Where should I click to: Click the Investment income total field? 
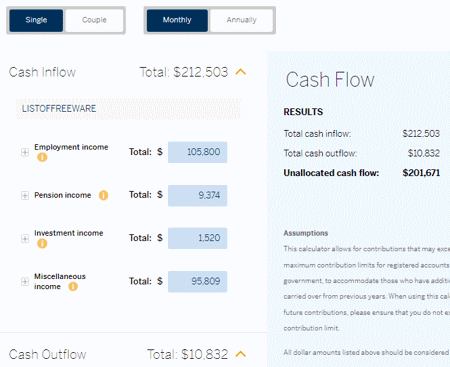(197, 238)
